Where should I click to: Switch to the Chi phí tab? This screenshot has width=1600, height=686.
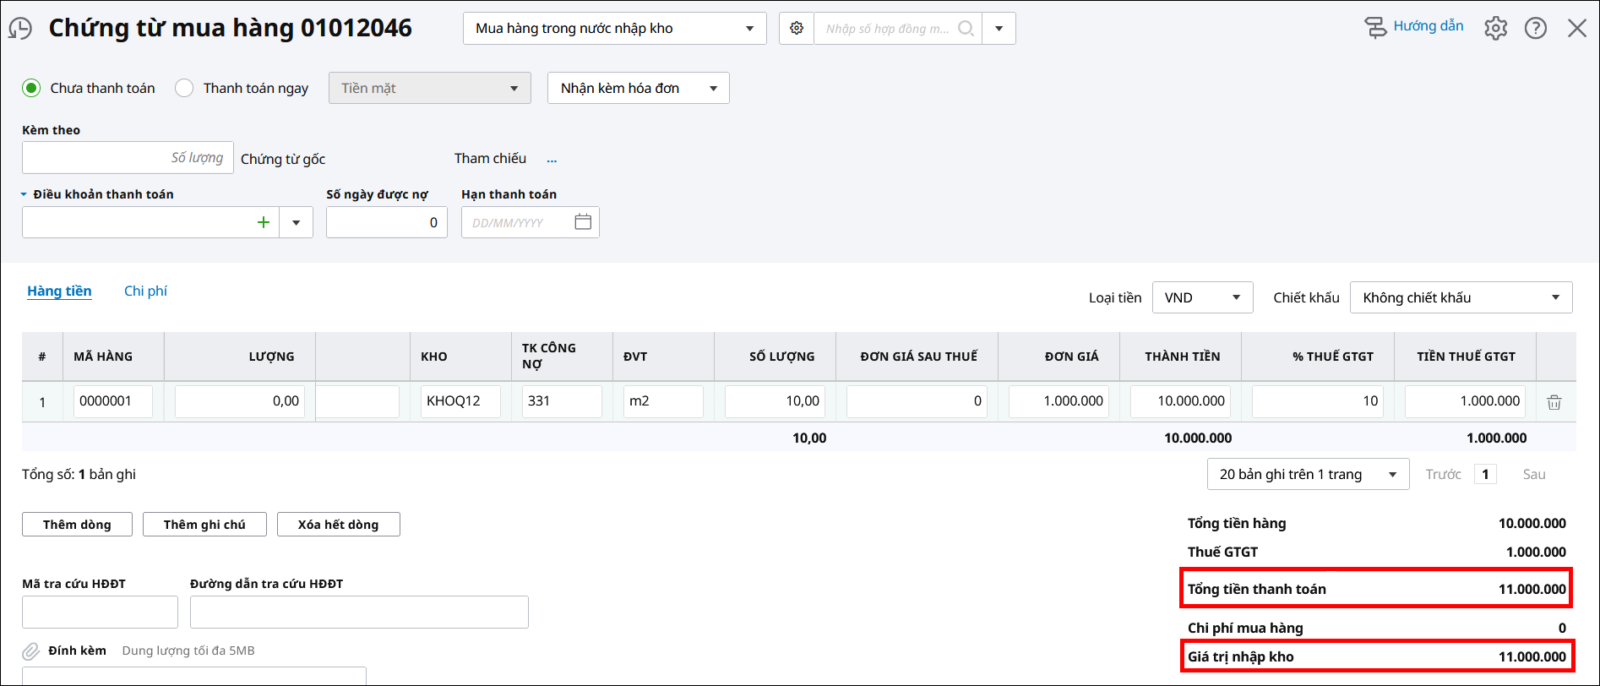pos(145,291)
